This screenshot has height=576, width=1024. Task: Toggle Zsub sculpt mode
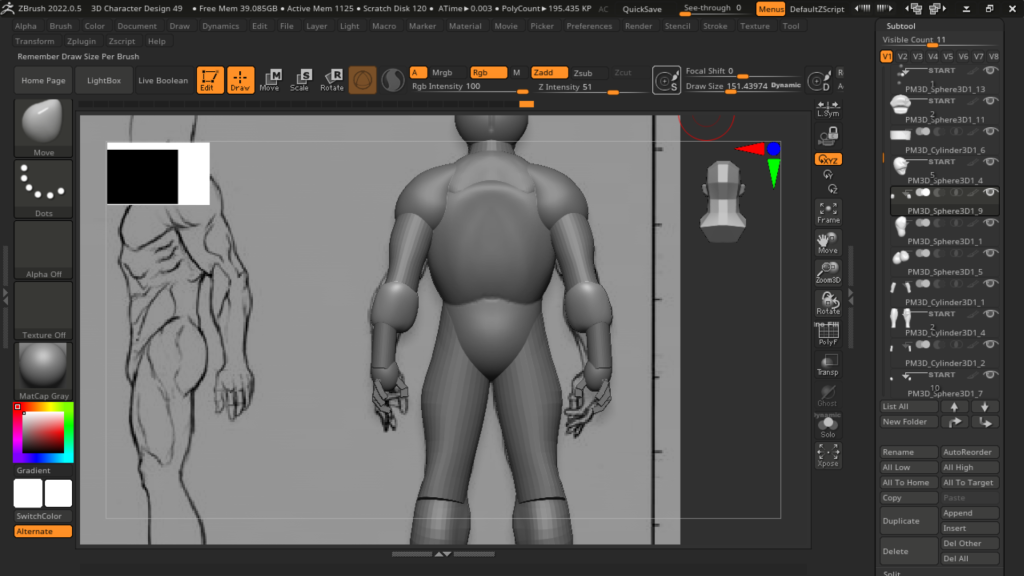click(x=583, y=73)
